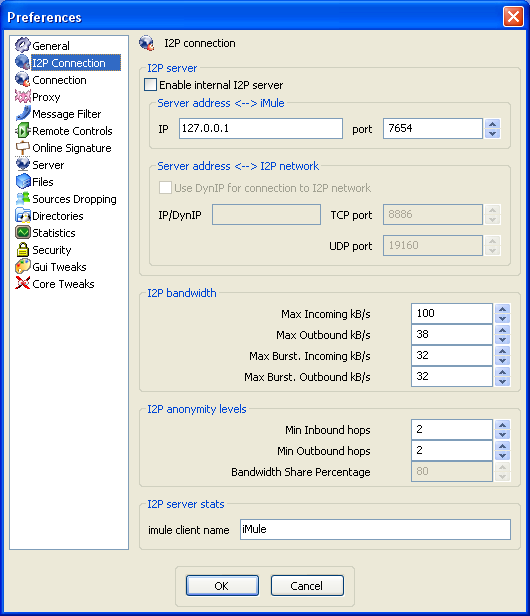Increase the iMule server port value
Screen dimensions: 530x616
pyautogui.click(x=493, y=124)
